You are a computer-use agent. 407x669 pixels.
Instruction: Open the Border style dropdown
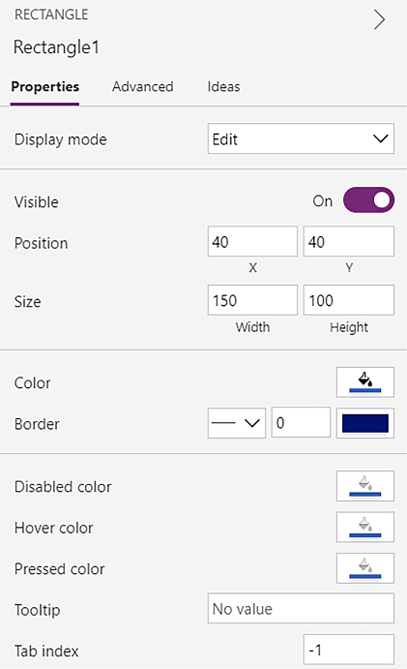237,423
